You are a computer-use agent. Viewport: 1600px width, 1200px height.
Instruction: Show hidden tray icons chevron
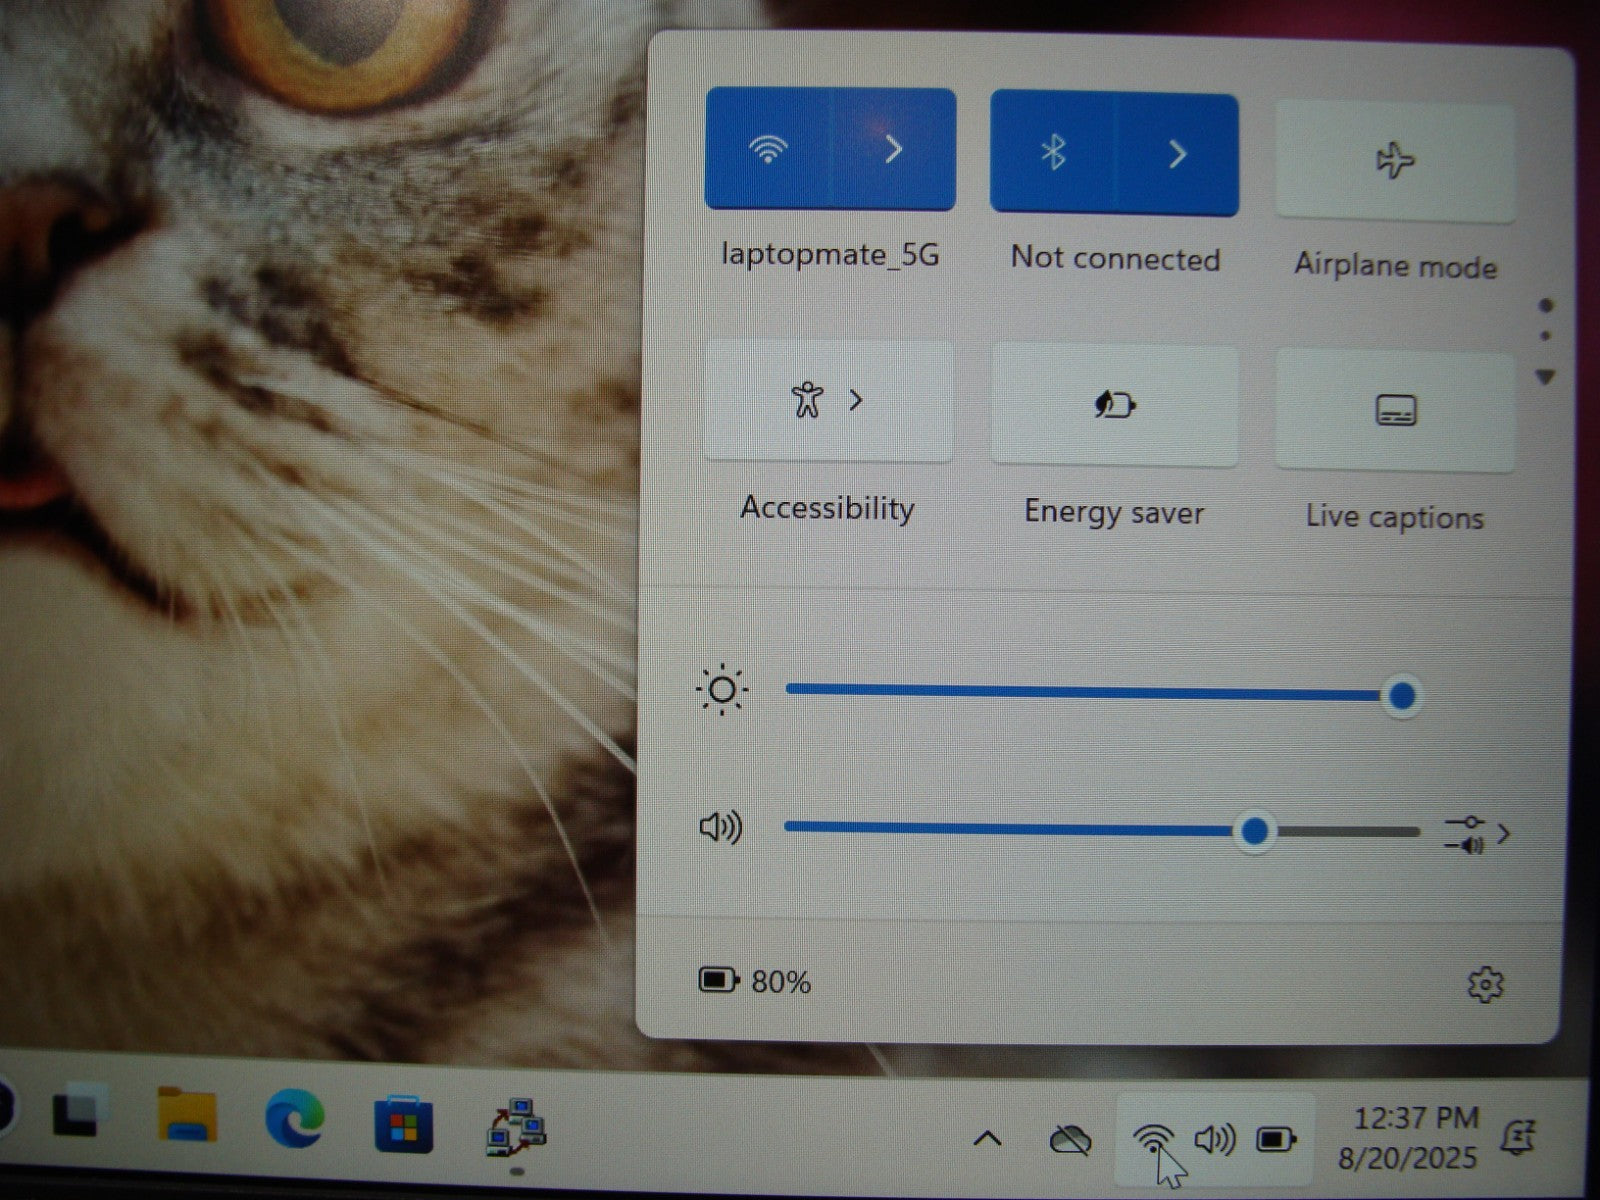(x=987, y=1138)
